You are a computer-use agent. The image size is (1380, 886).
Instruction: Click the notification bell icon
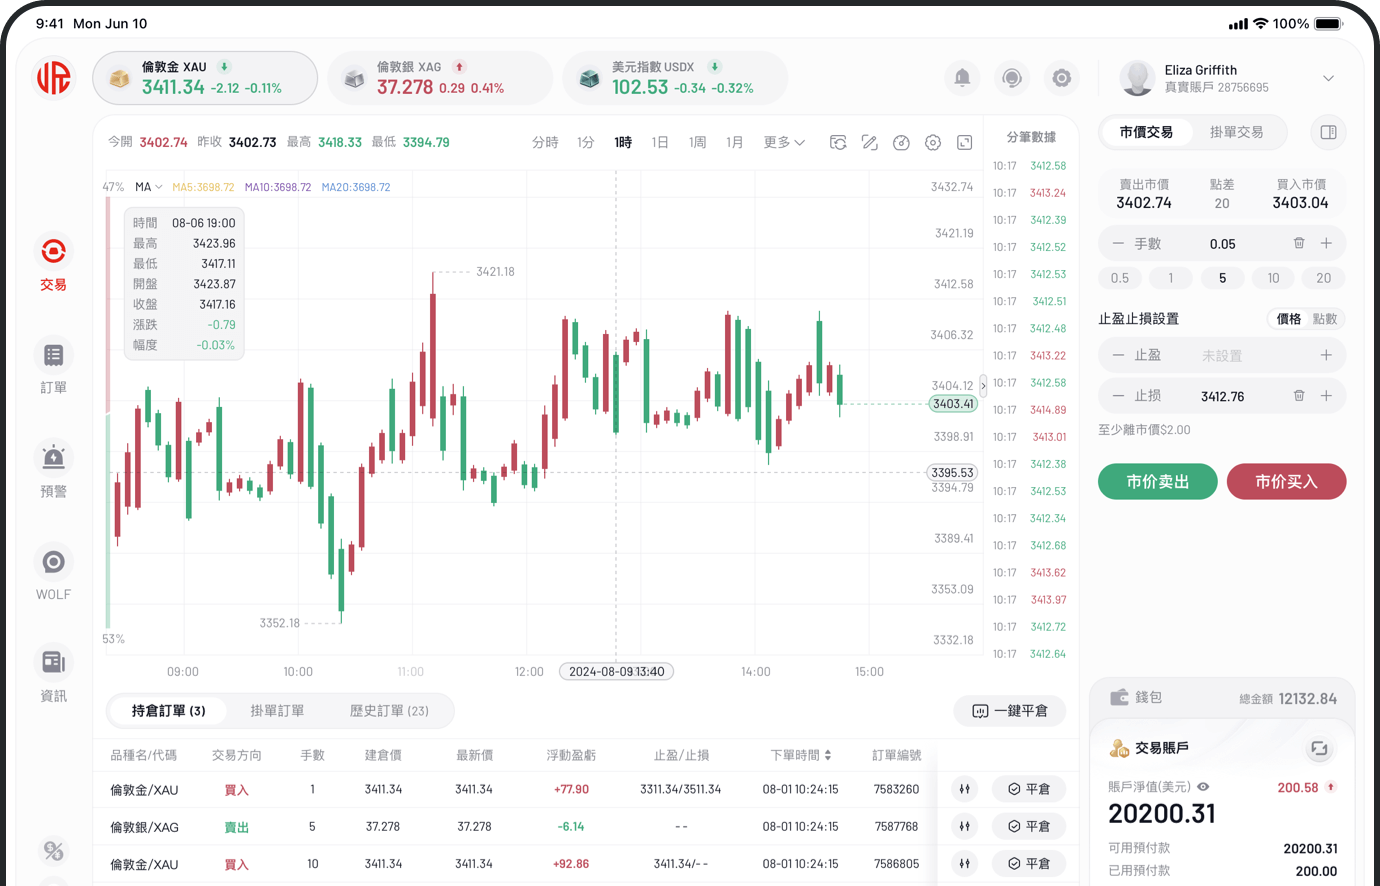click(962, 78)
